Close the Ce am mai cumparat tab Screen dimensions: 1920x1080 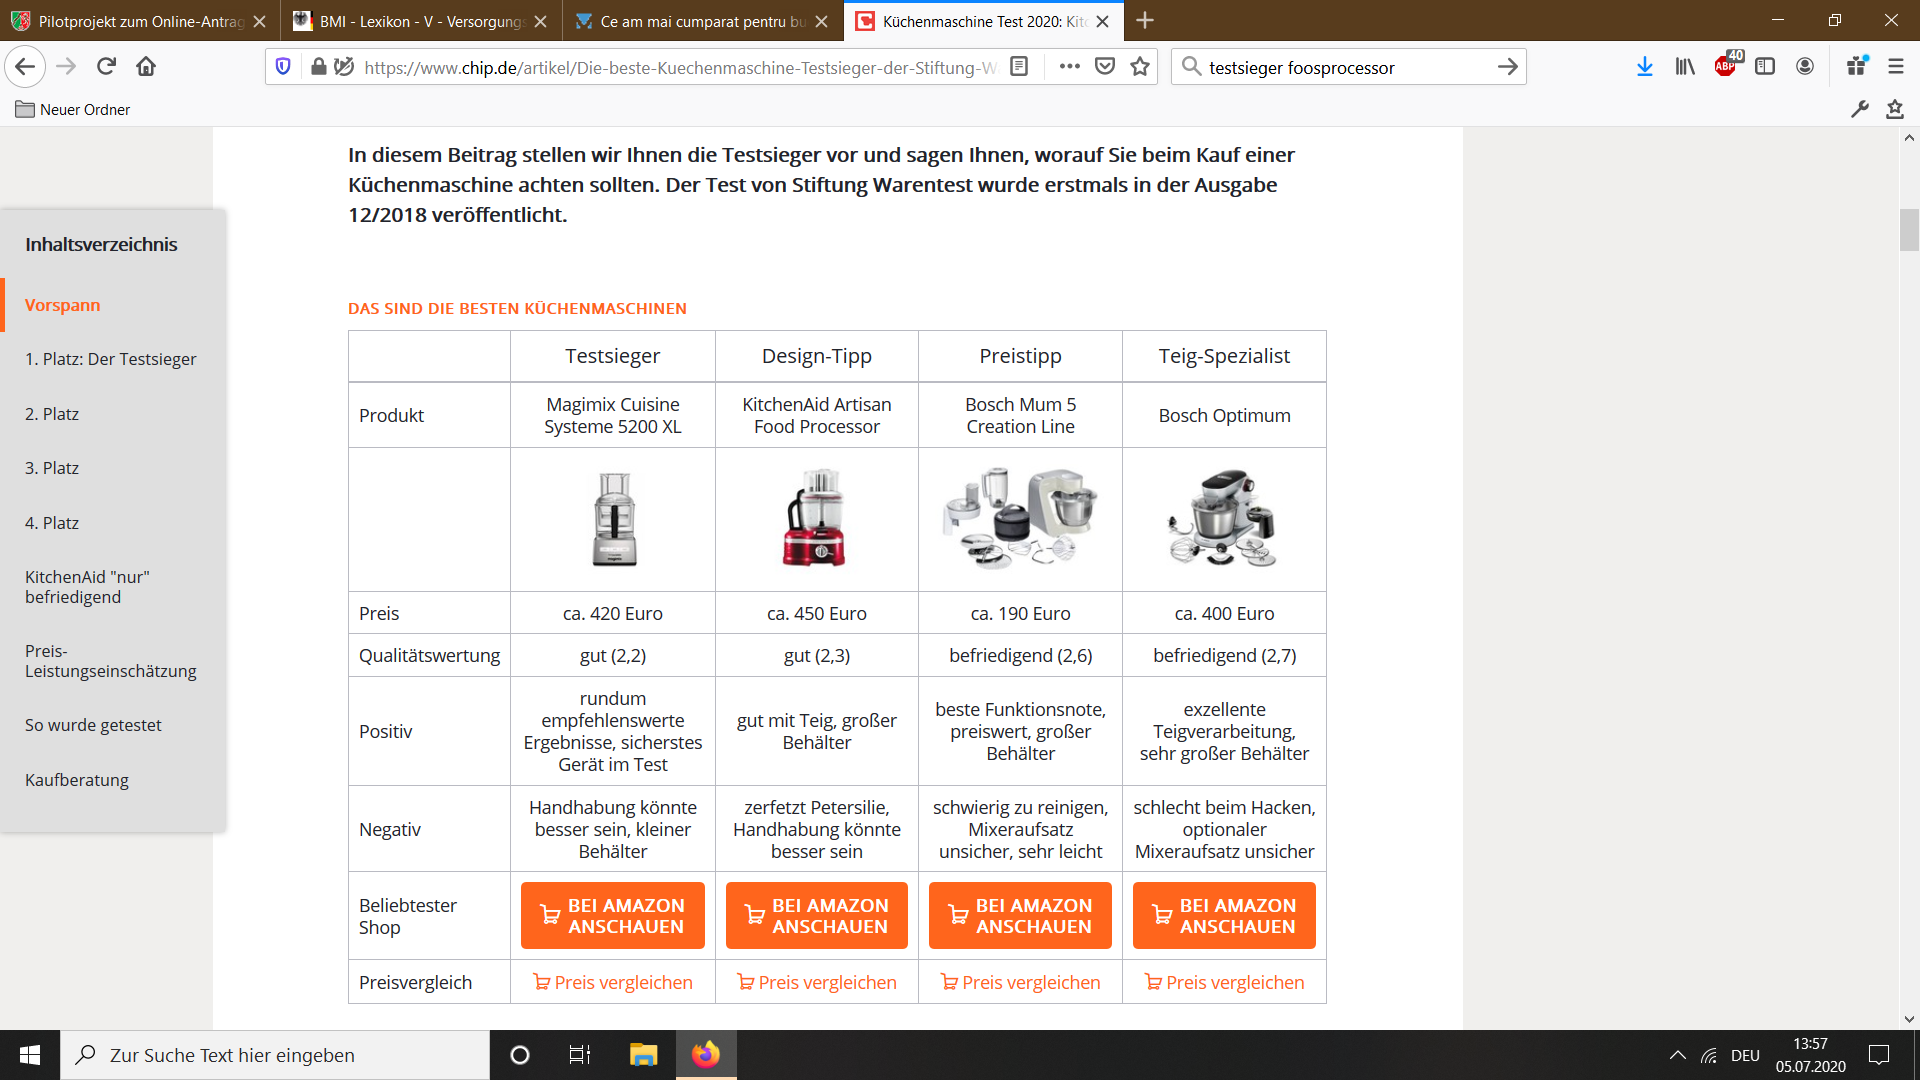[822, 21]
